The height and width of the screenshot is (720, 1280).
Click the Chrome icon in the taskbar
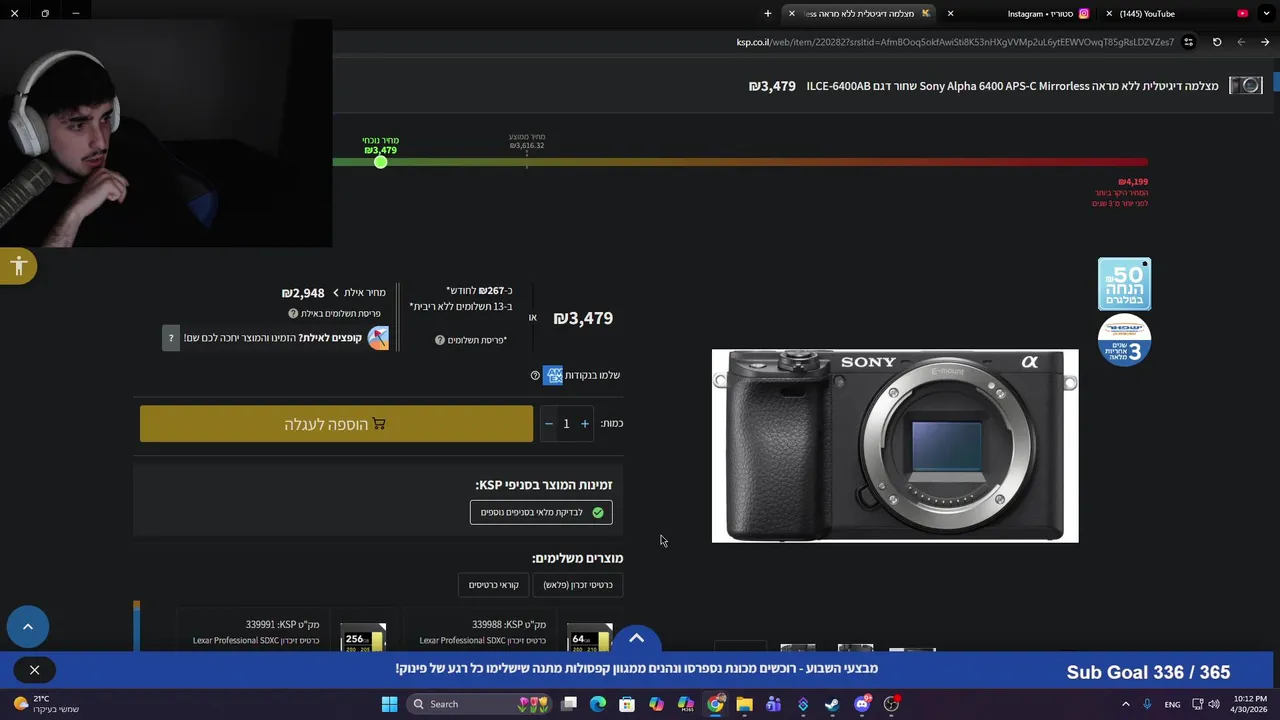[x=715, y=704]
